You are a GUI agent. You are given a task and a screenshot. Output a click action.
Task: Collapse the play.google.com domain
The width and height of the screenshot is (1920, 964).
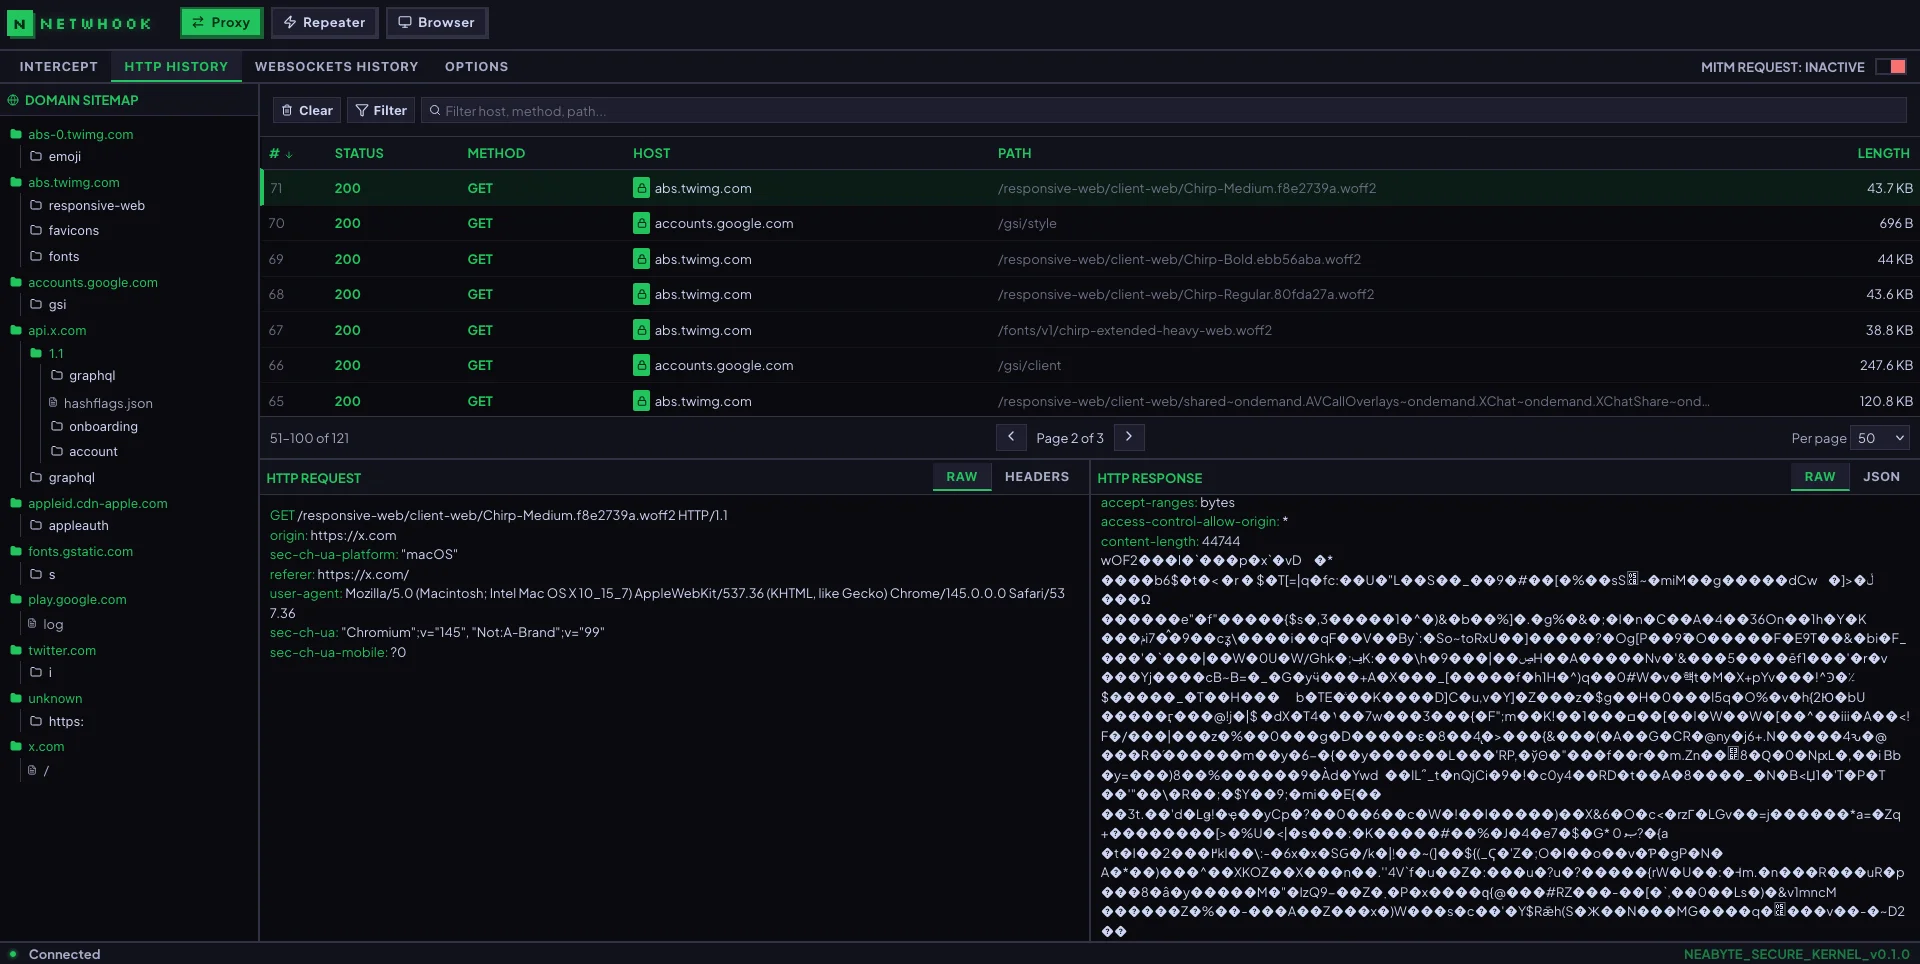click(69, 599)
